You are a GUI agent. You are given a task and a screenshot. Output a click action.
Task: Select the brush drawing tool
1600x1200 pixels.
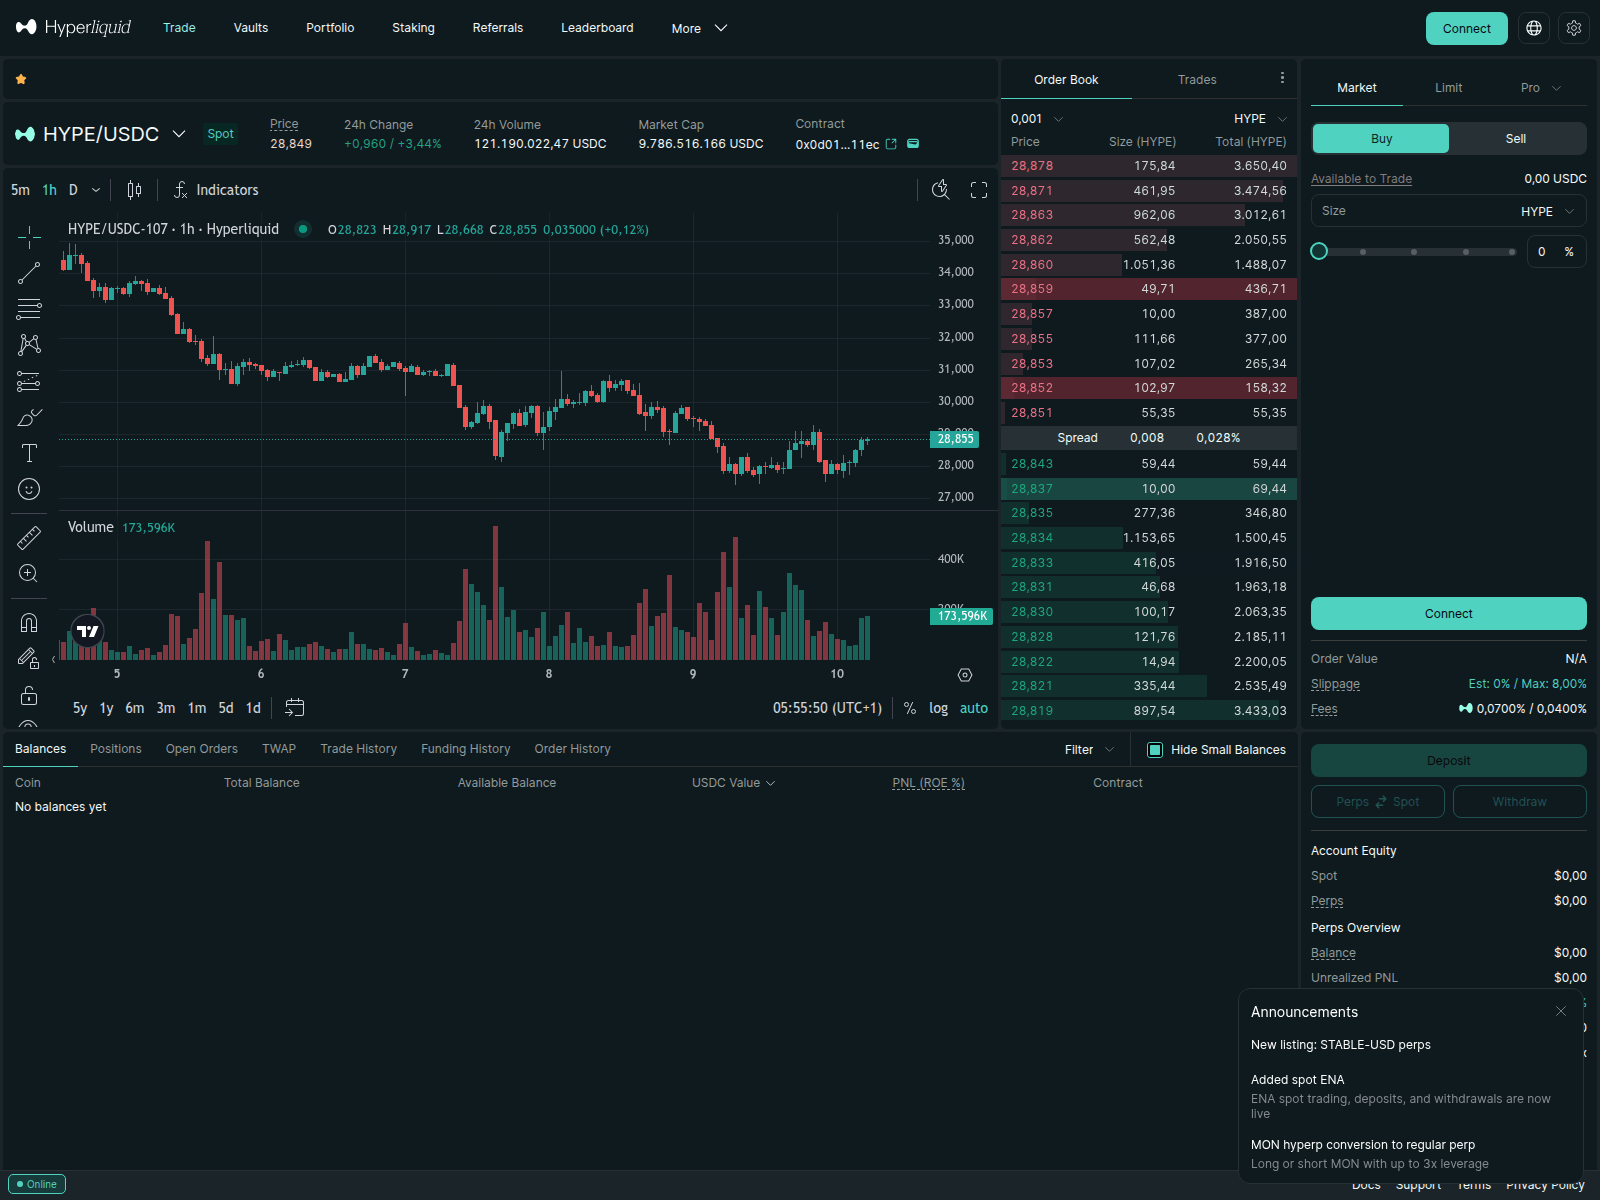[29, 417]
